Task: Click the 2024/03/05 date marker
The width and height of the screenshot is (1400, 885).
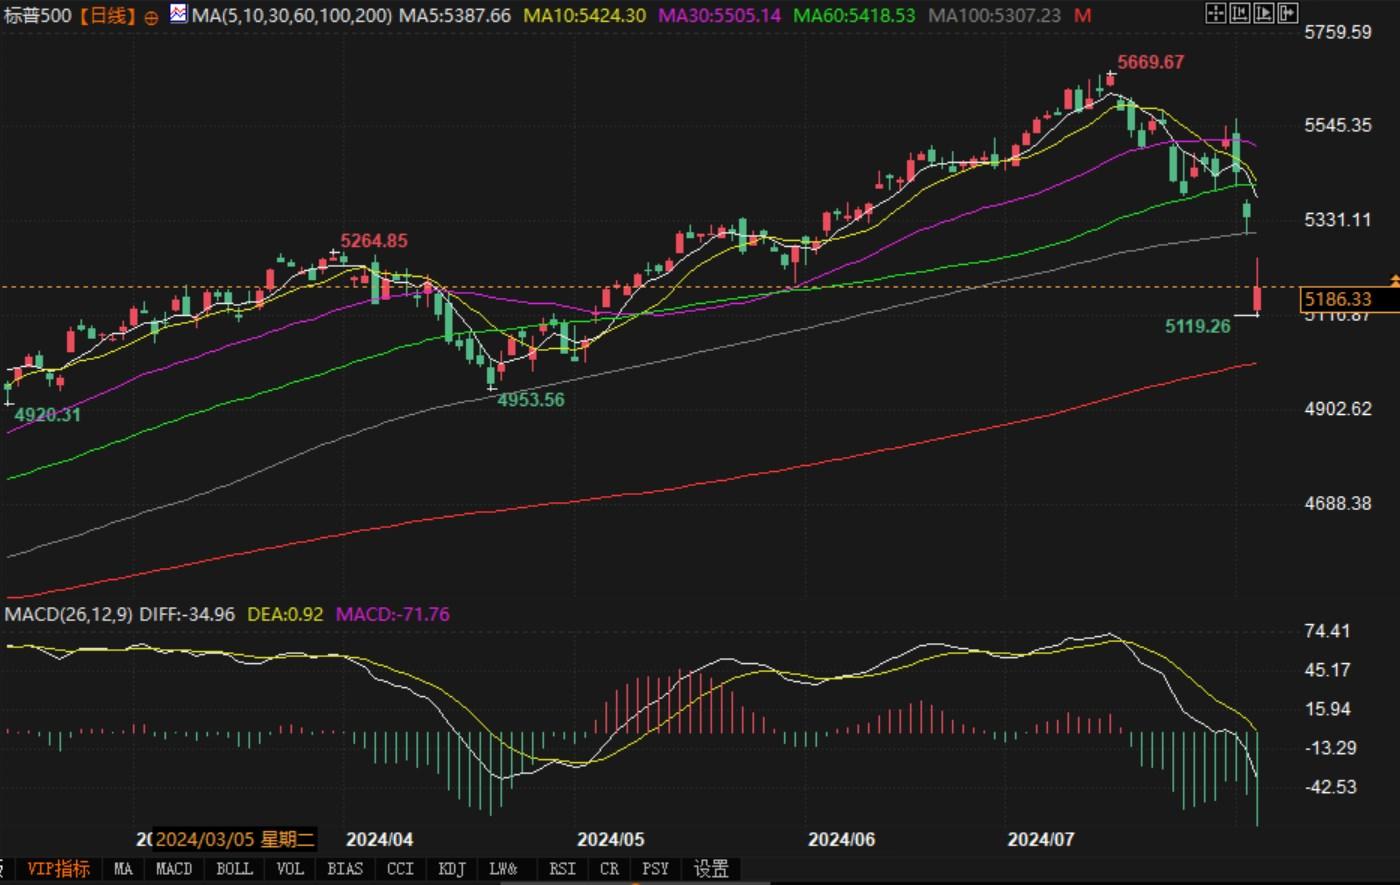Action: 235,839
